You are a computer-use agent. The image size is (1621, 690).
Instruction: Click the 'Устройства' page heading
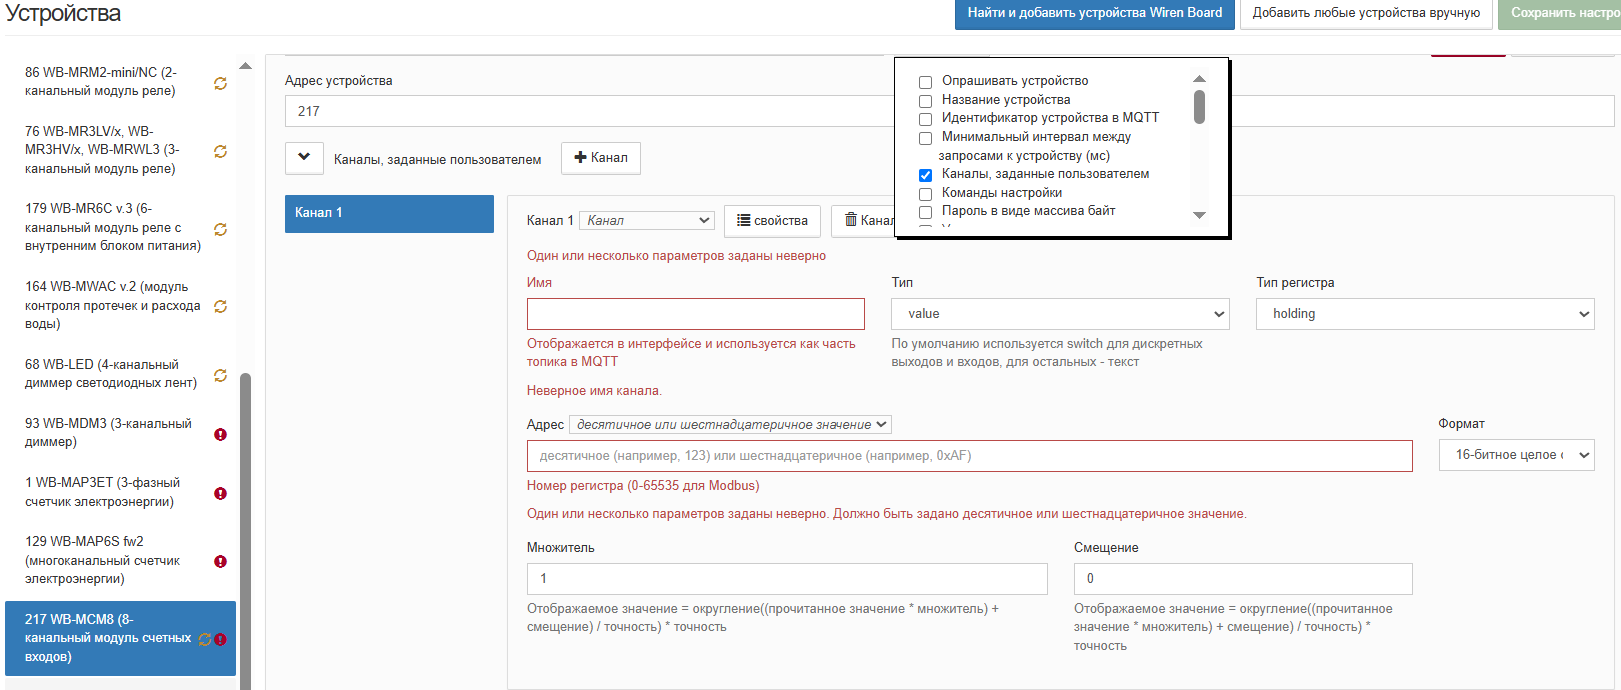(63, 14)
